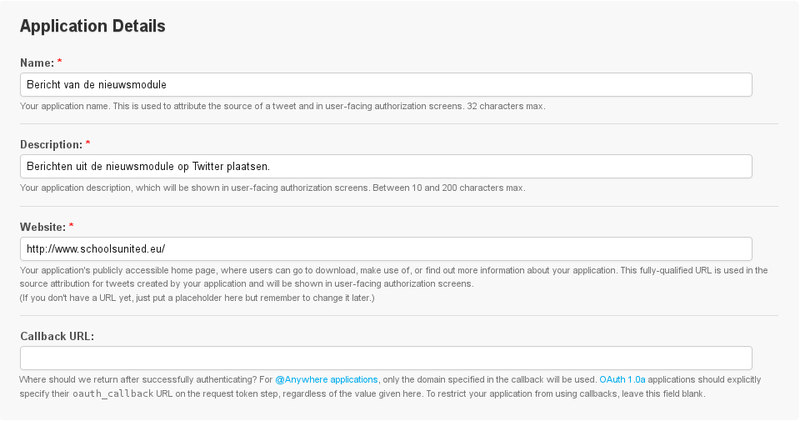Click the Website: field label

[x=43, y=227]
